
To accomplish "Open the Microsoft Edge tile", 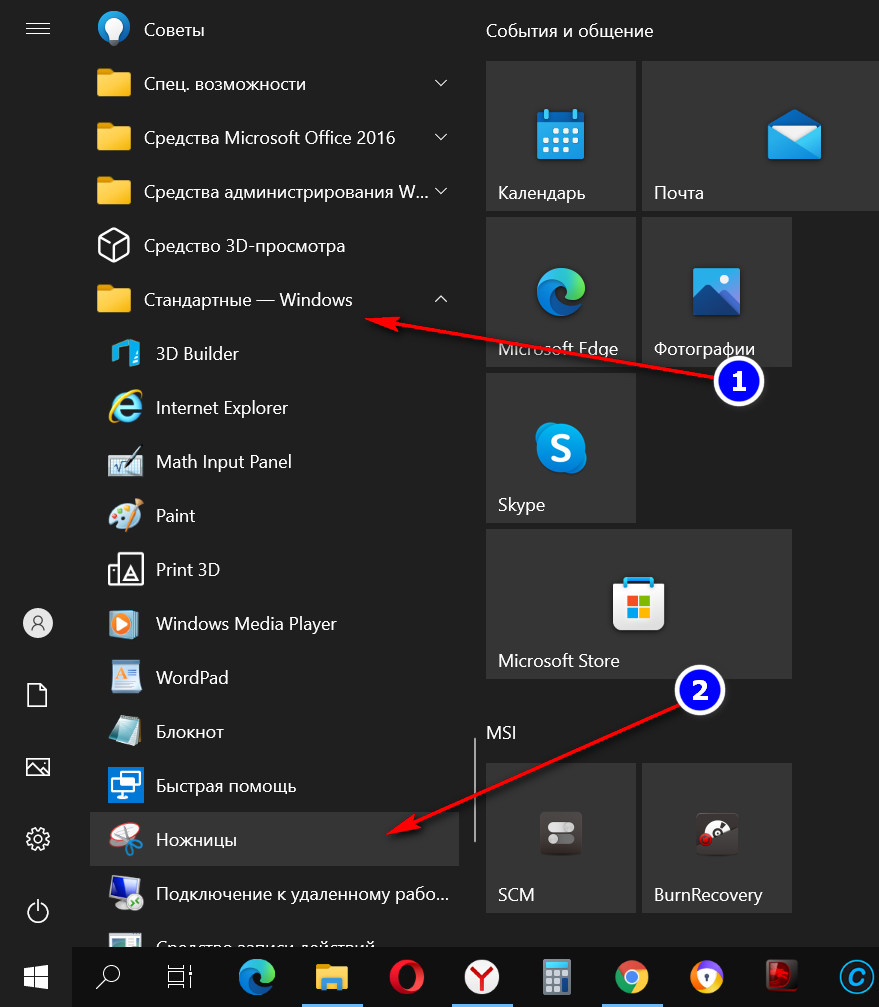I will pos(561,292).
